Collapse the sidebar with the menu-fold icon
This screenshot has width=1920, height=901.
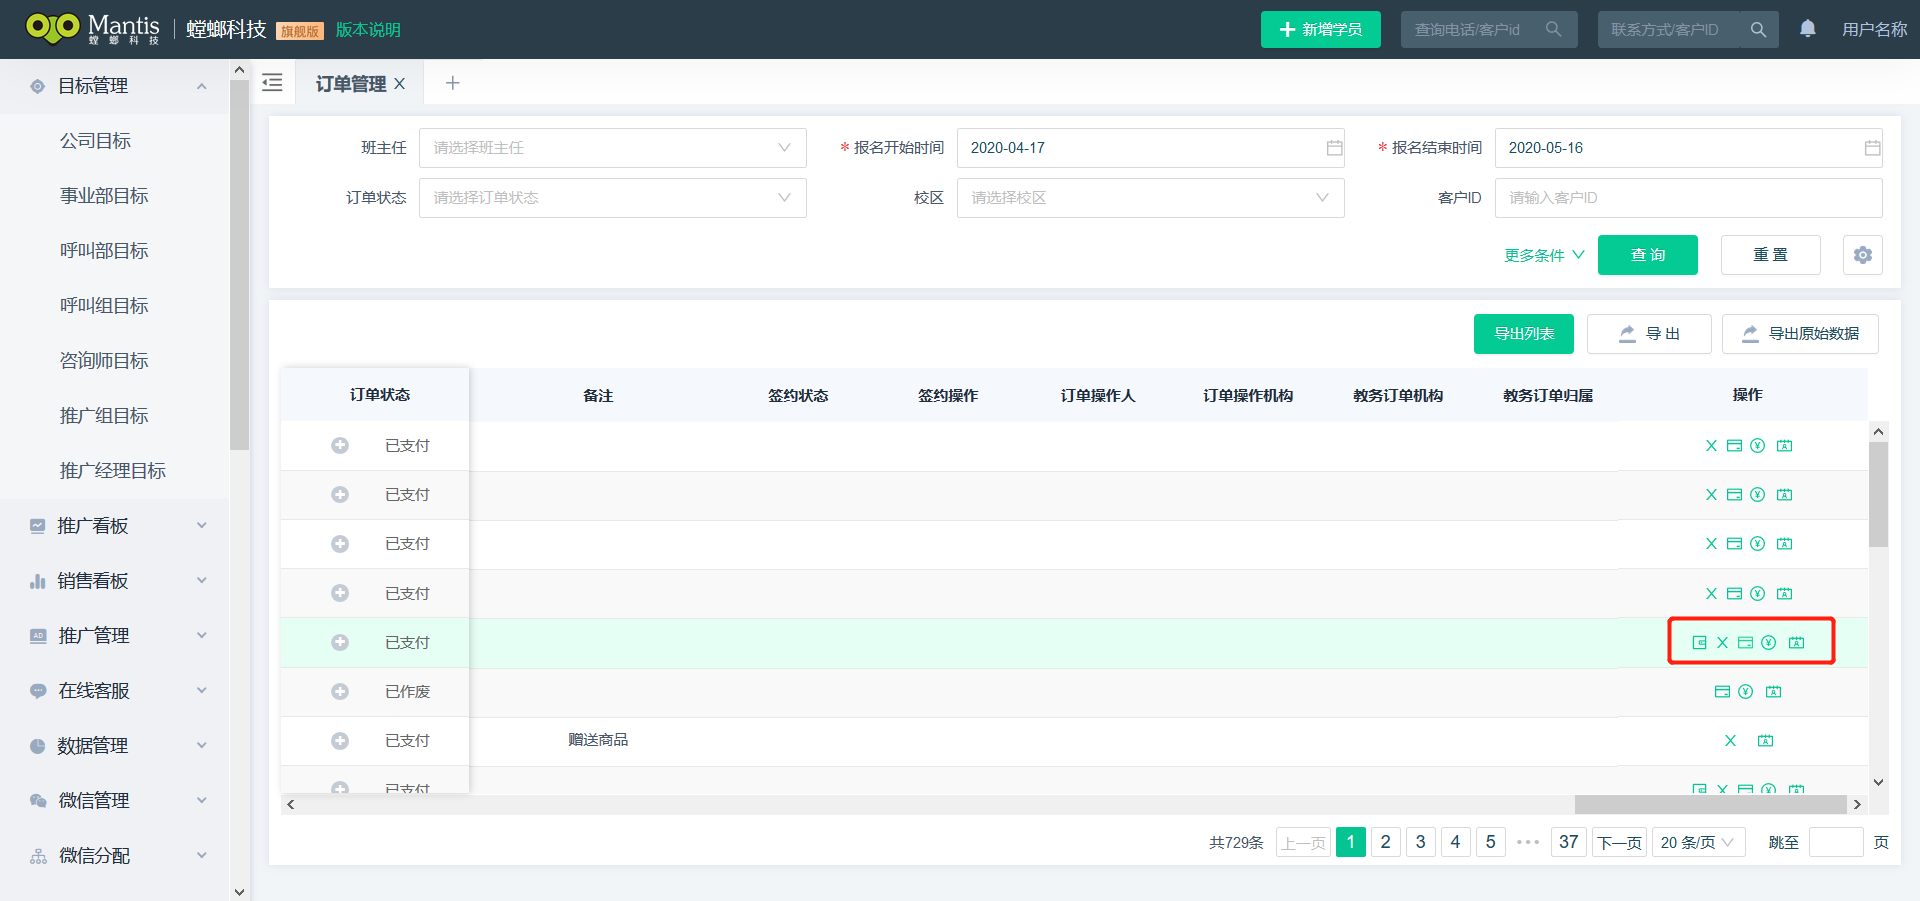(272, 83)
